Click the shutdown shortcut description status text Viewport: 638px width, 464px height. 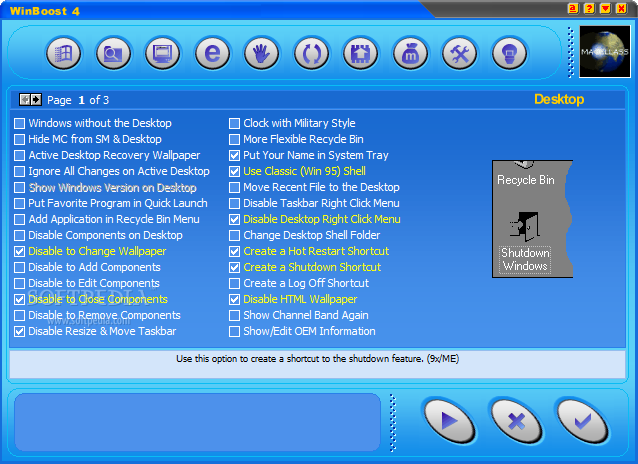click(x=317, y=359)
